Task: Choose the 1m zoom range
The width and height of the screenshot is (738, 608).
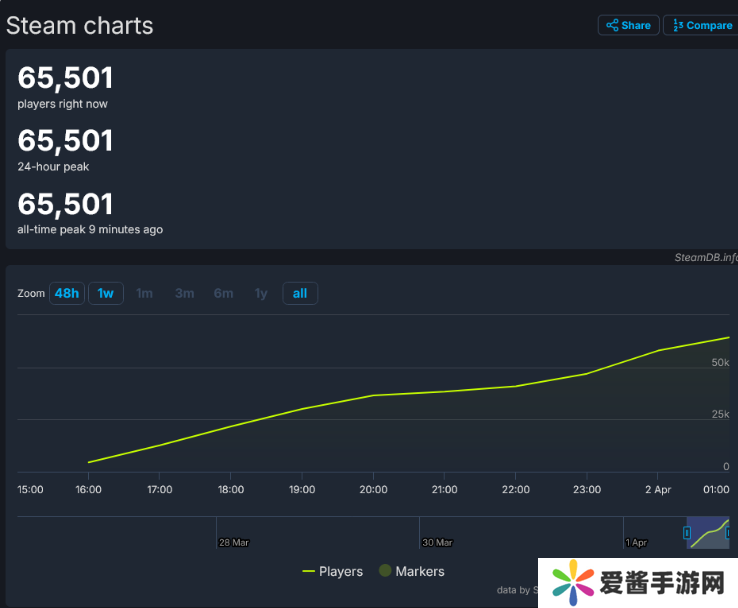Action: (145, 293)
